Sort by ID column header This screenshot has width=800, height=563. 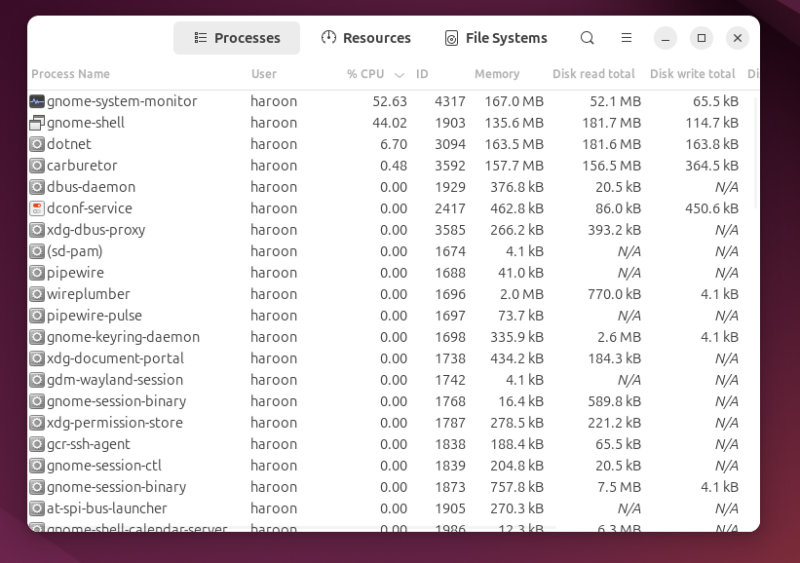coord(422,74)
